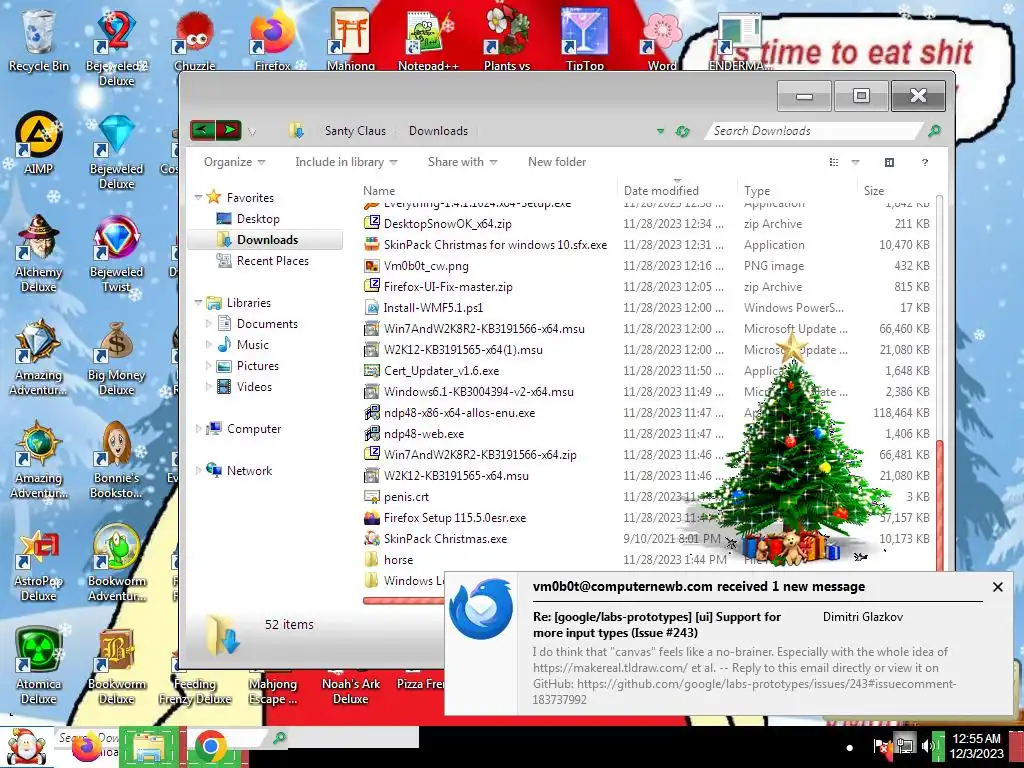
Task: Collapse the Libraries tree group
Action: [199, 302]
